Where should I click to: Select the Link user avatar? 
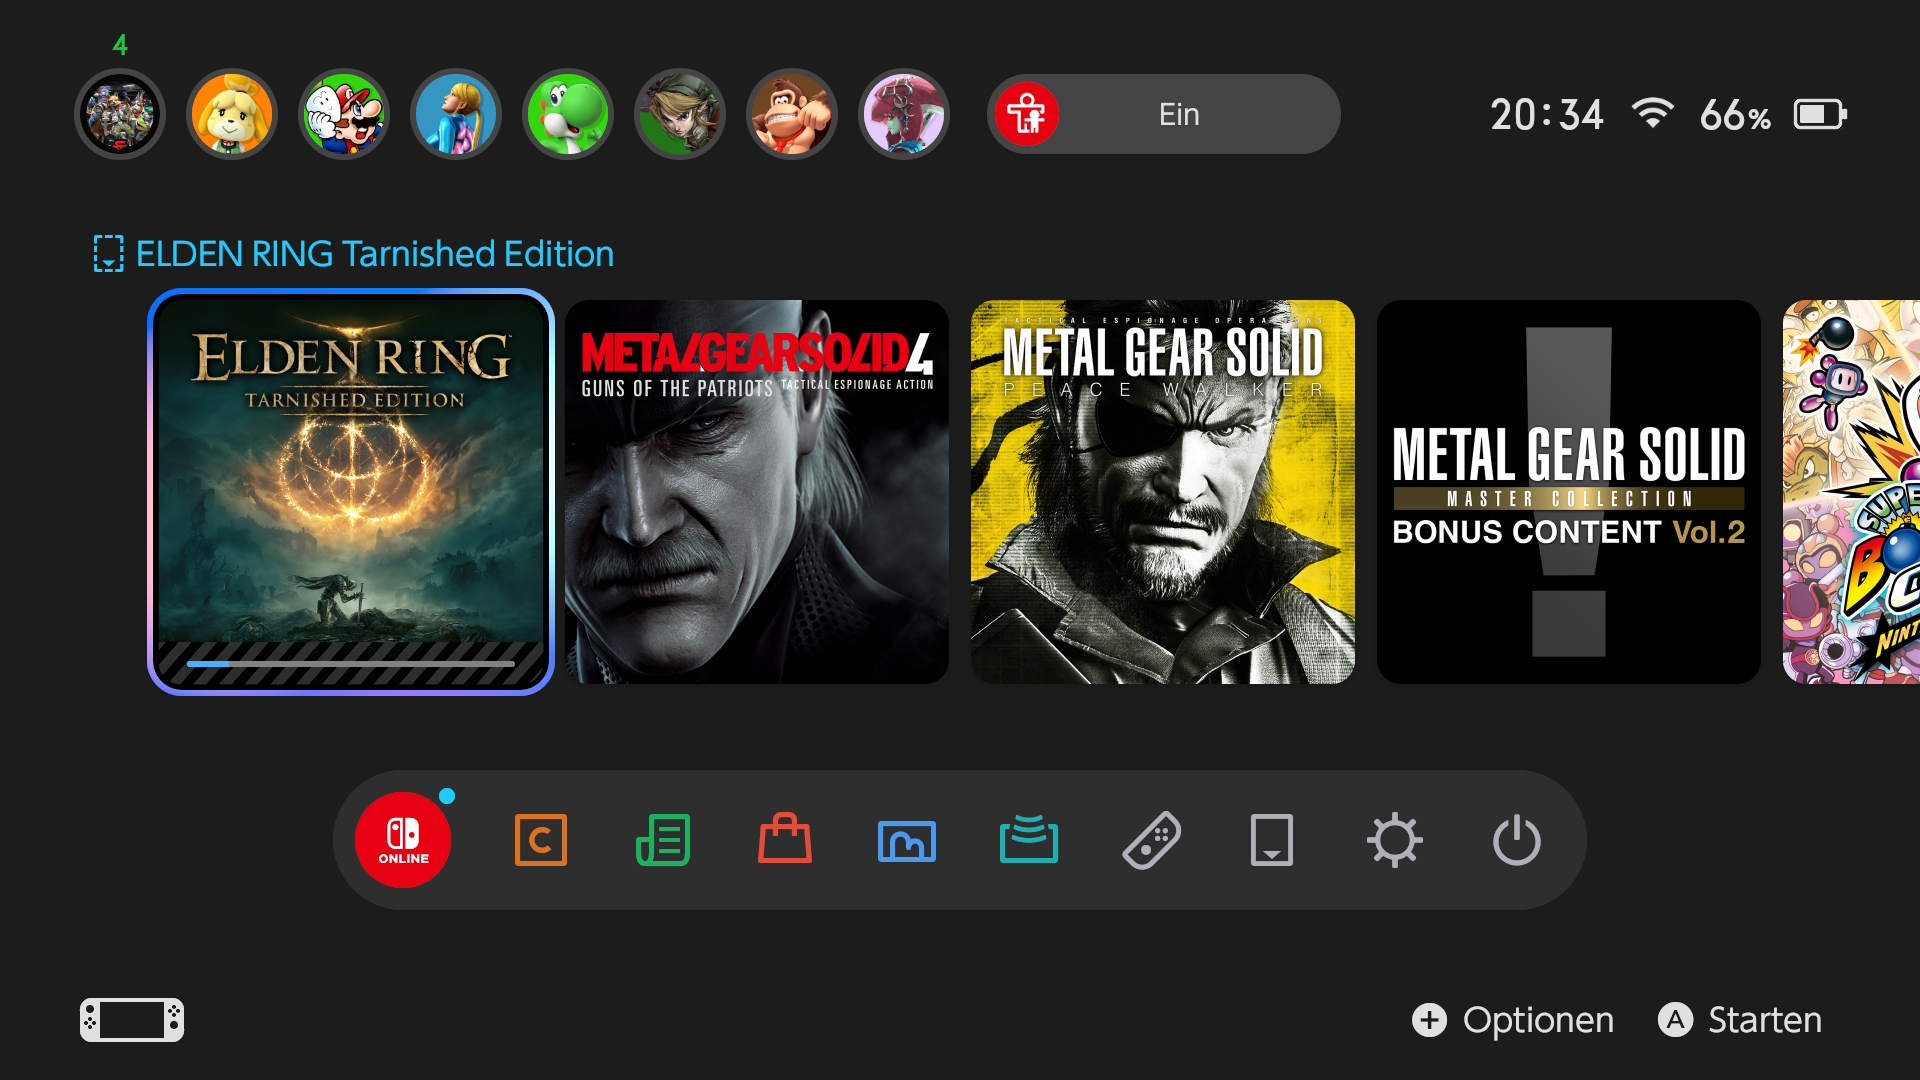point(680,114)
